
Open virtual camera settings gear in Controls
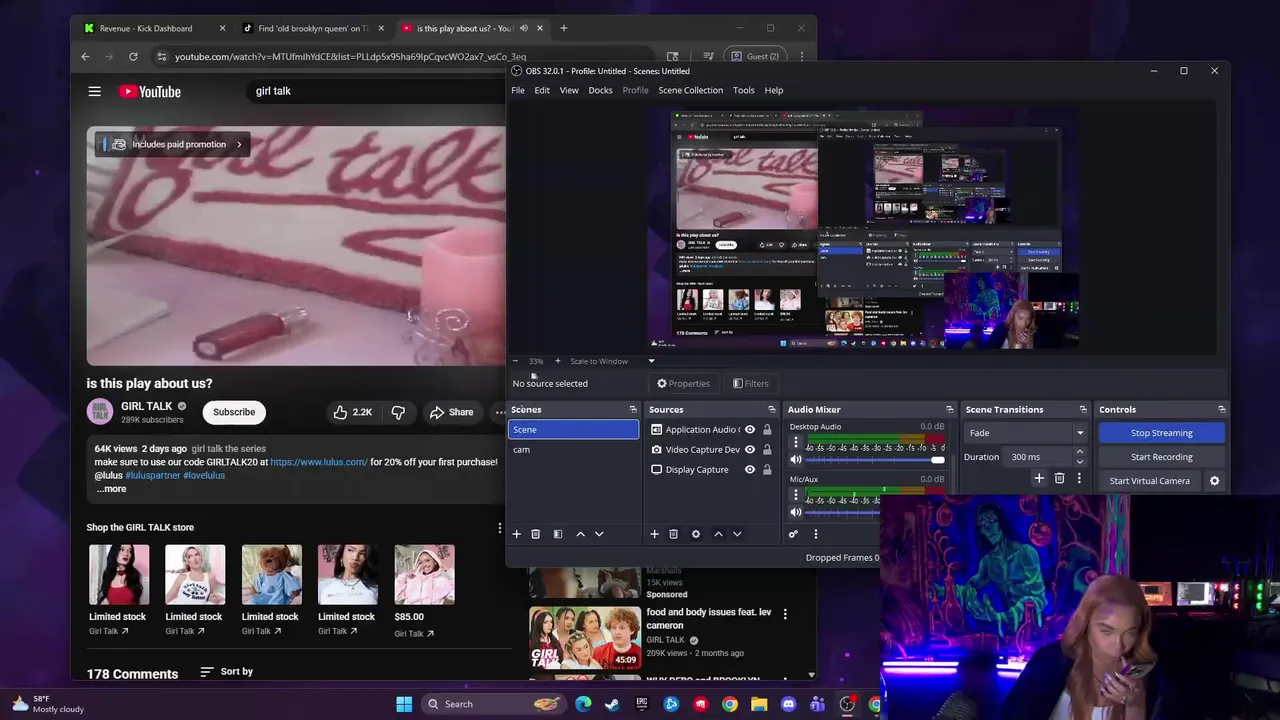coord(1214,481)
